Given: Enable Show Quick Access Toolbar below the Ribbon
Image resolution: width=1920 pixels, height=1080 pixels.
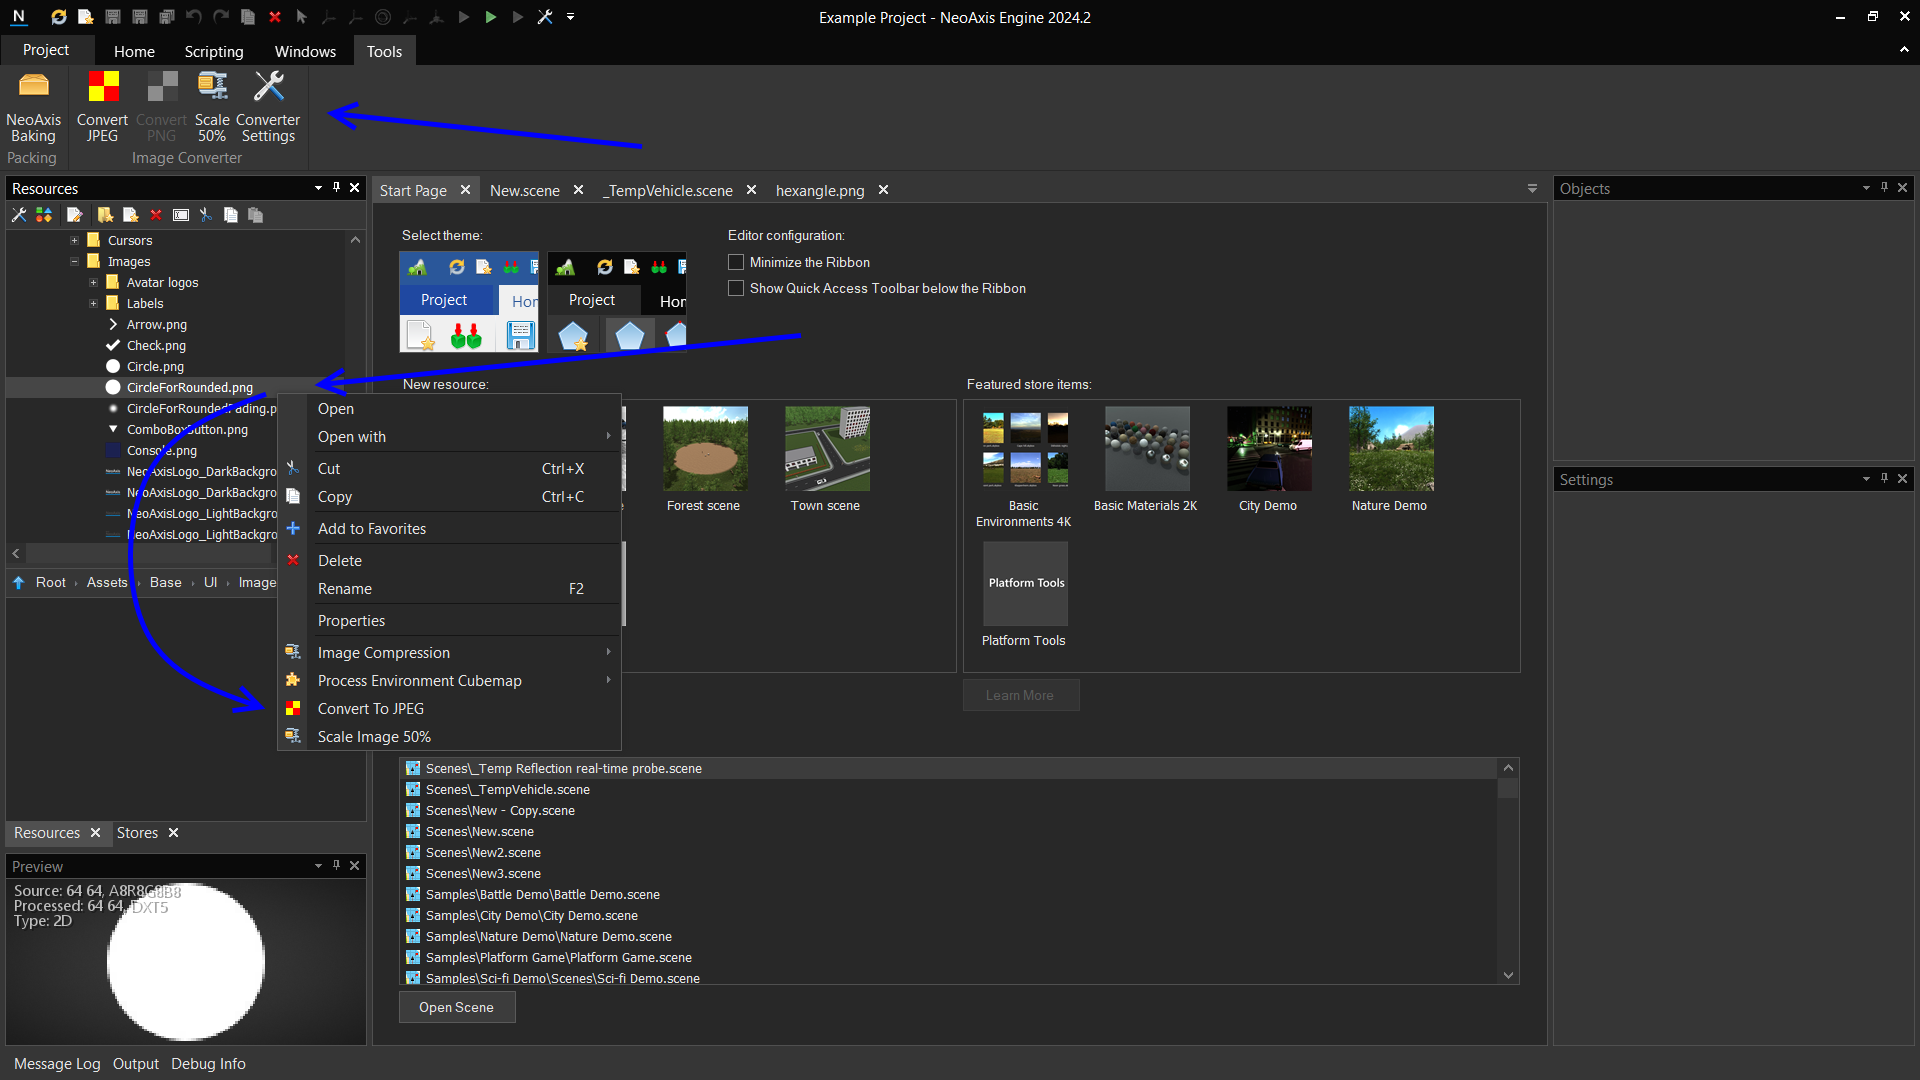Looking at the screenshot, I should (x=736, y=288).
